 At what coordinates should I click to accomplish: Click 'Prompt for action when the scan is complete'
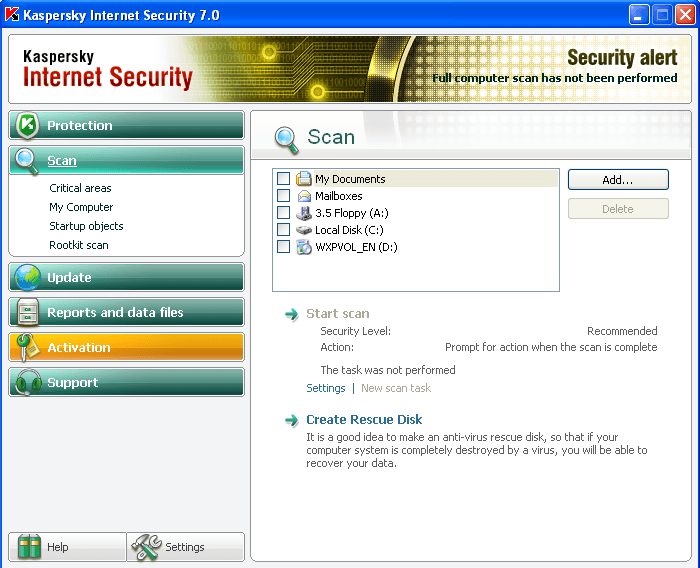click(551, 347)
